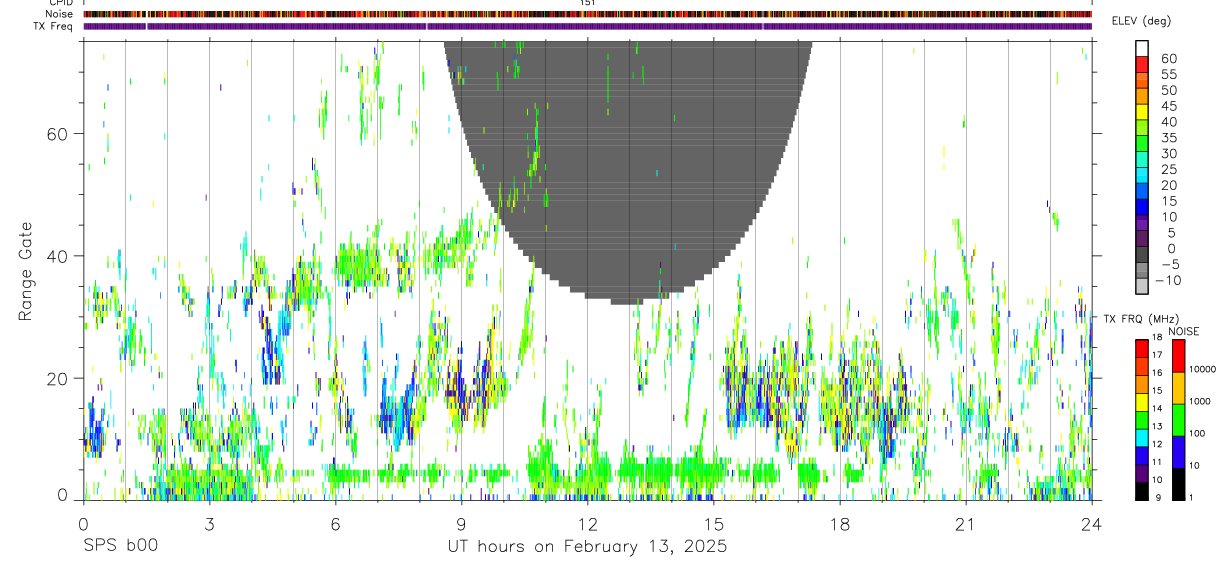Click the x-axis tick label '9'
This screenshot has height=567, width=1228.
point(461,523)
